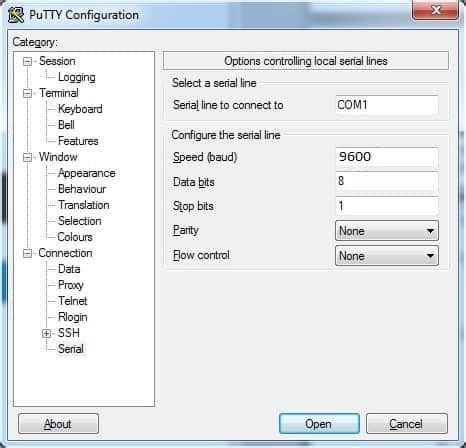Click the PuTTY icon in the title bar

16,15
